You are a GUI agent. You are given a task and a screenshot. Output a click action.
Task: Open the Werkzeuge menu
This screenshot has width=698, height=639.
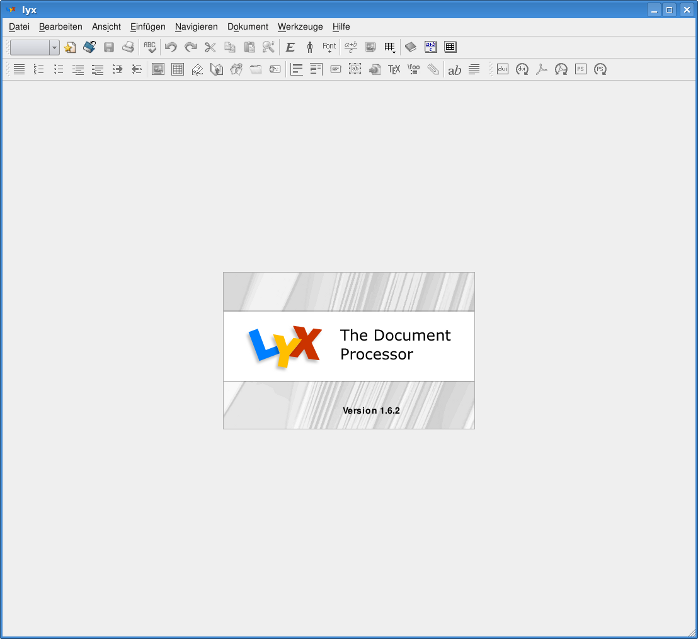pyautogui.click(x=300, y=27)
